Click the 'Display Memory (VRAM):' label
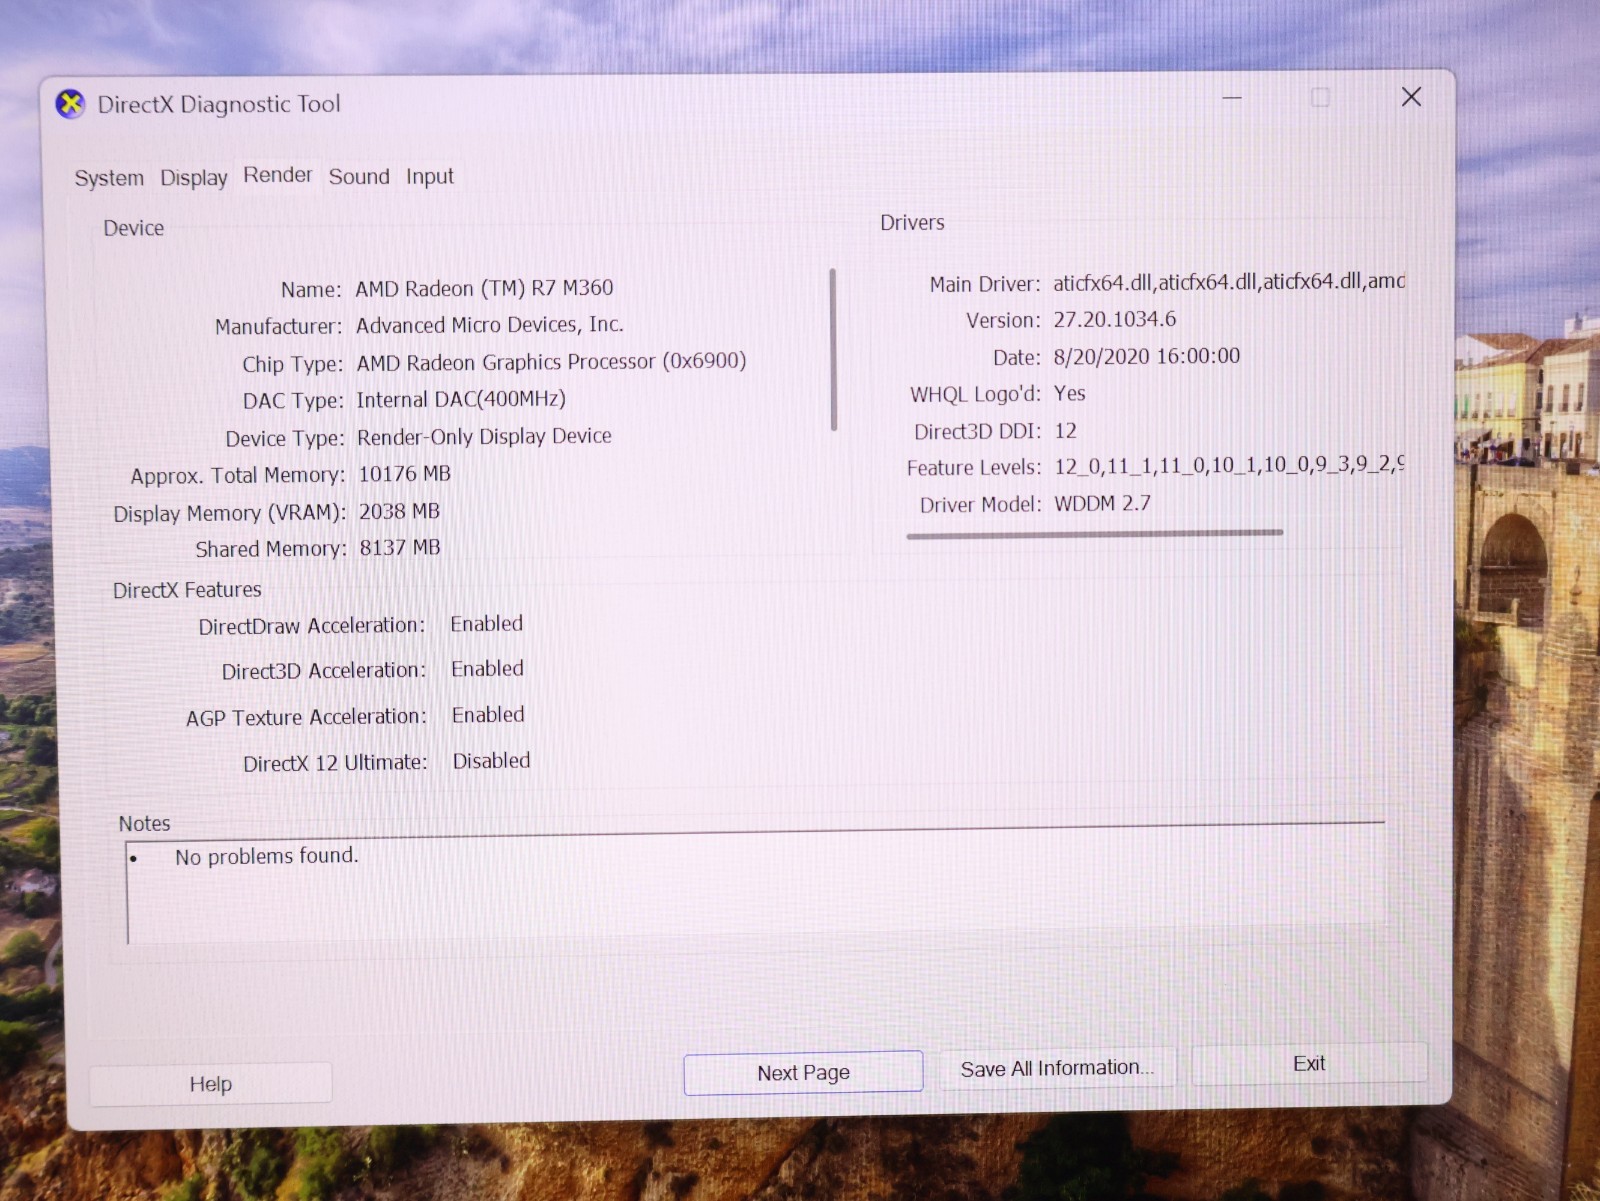This screenshot has height=1201, width=1600. point(229,513)
